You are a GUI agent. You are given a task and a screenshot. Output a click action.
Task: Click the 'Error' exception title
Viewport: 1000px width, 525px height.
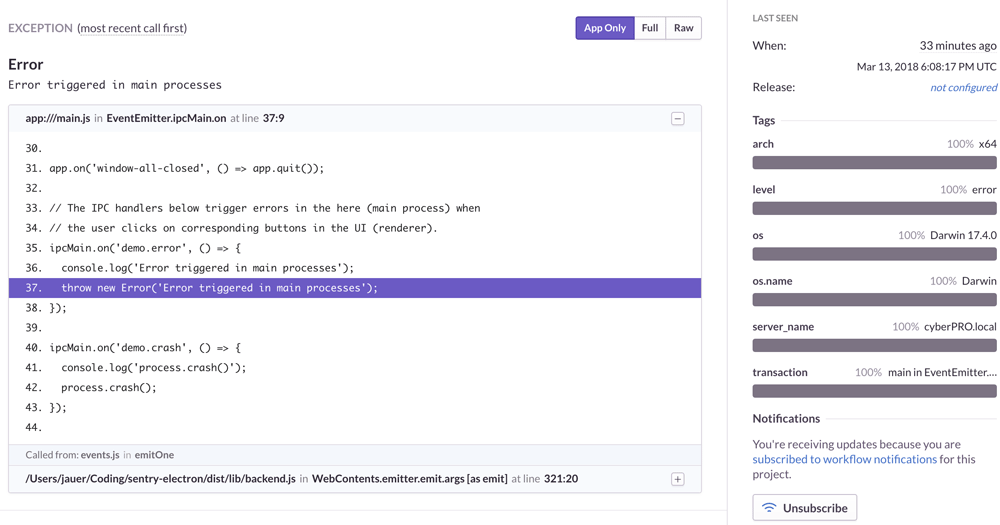pos(26,64)
